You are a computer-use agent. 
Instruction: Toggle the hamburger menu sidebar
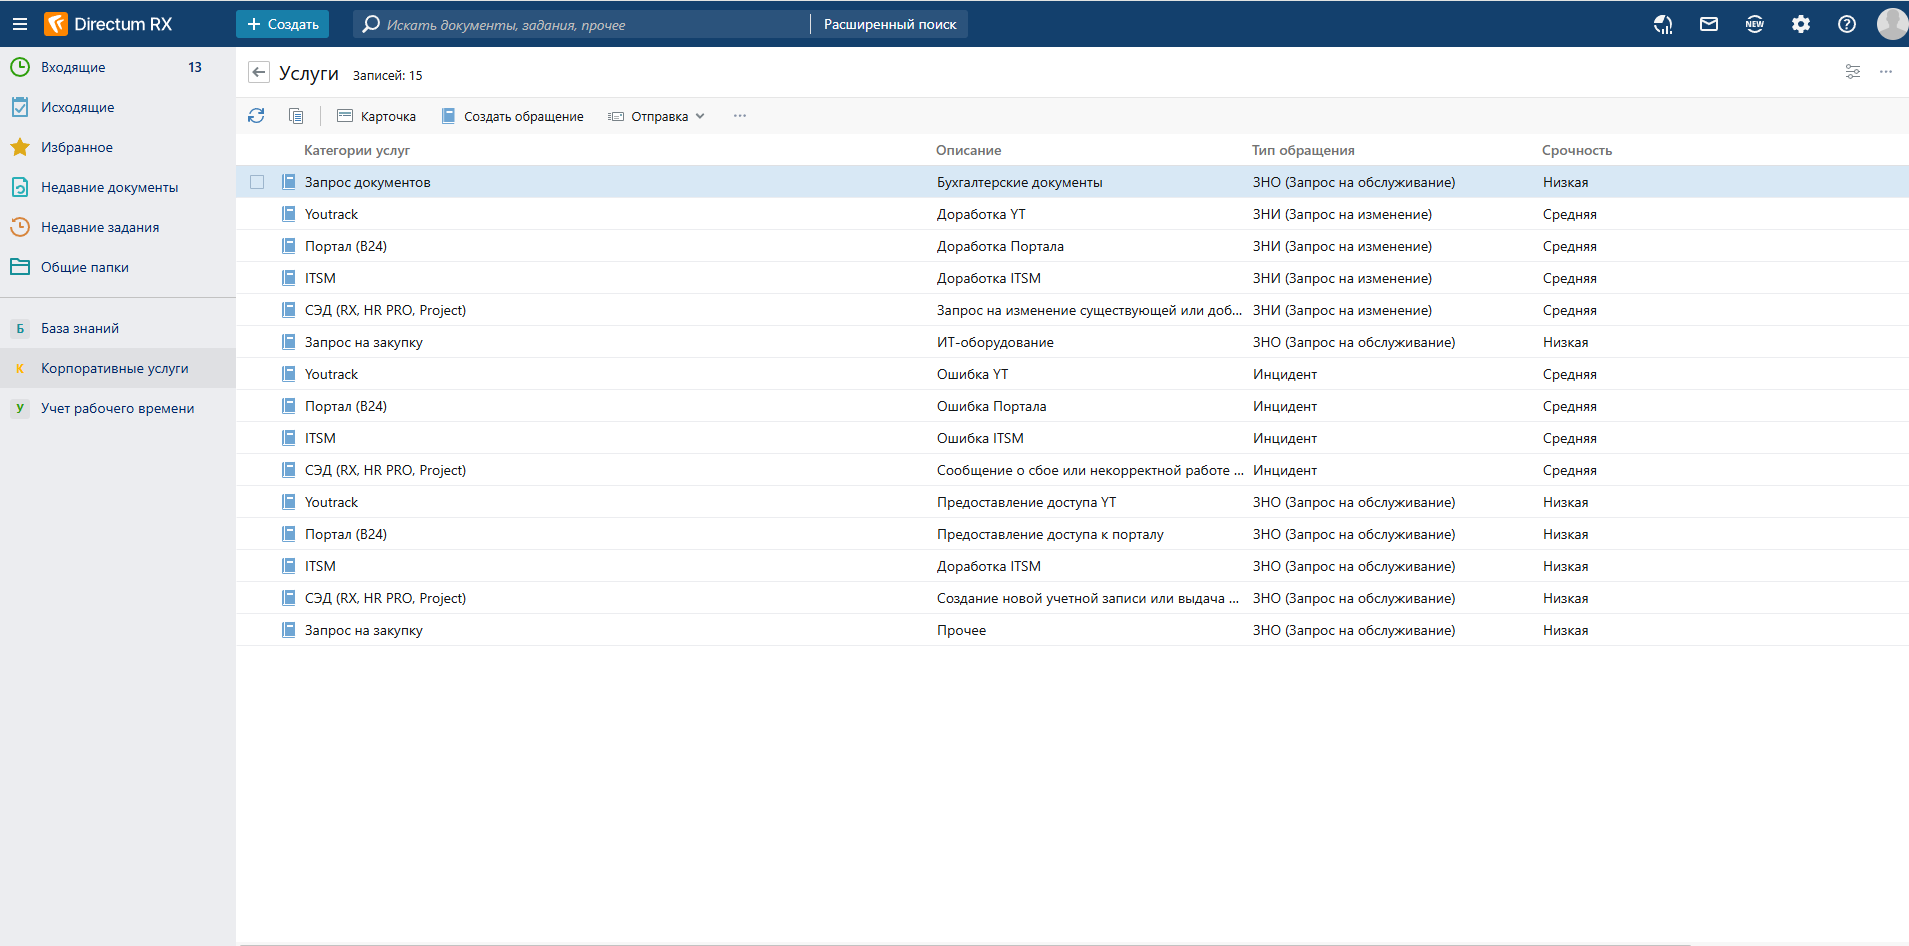point(20,24)
